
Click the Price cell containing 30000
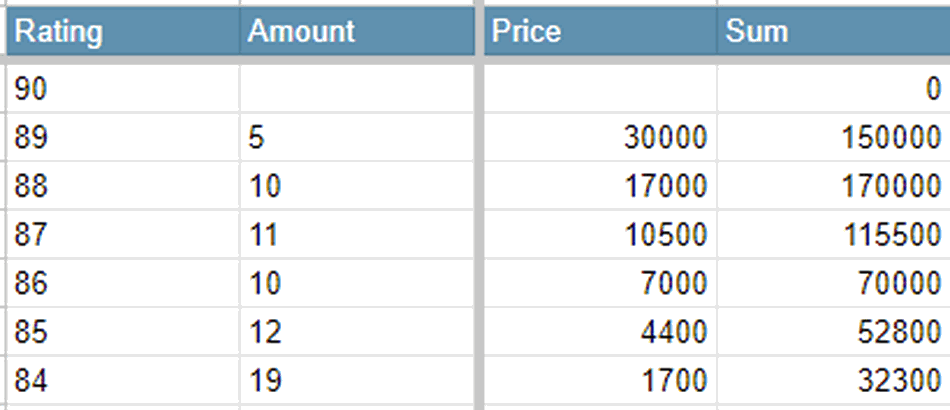click(600, 137)
